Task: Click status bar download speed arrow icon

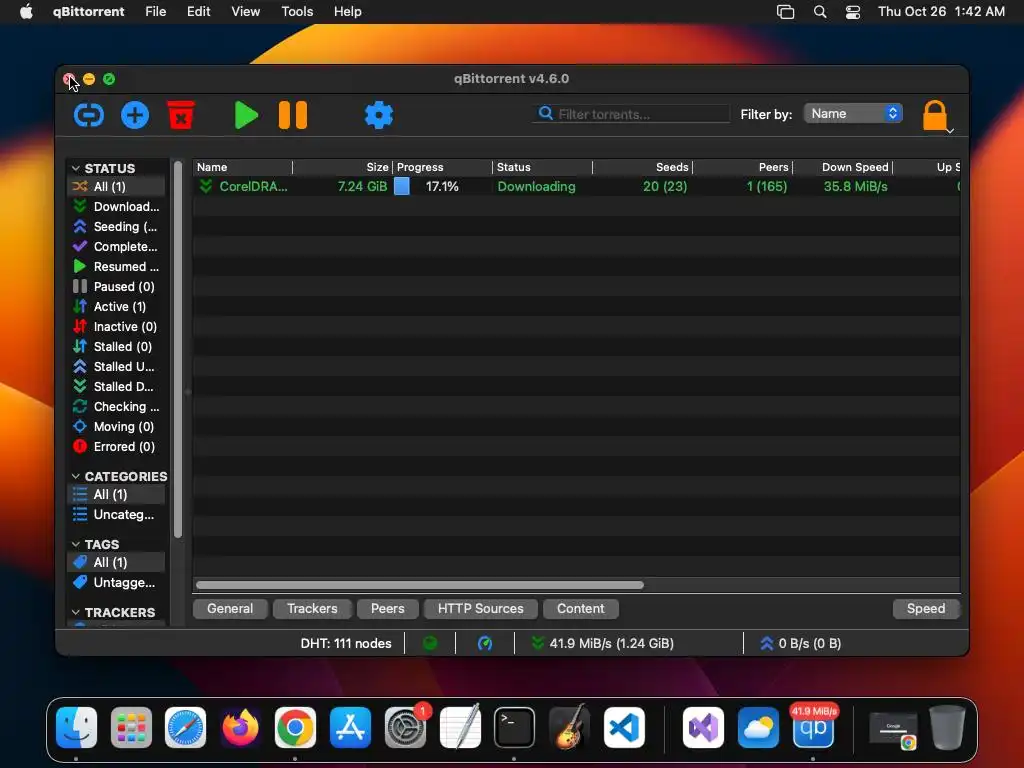Action: pyautogui.click(x=537, y=643)
